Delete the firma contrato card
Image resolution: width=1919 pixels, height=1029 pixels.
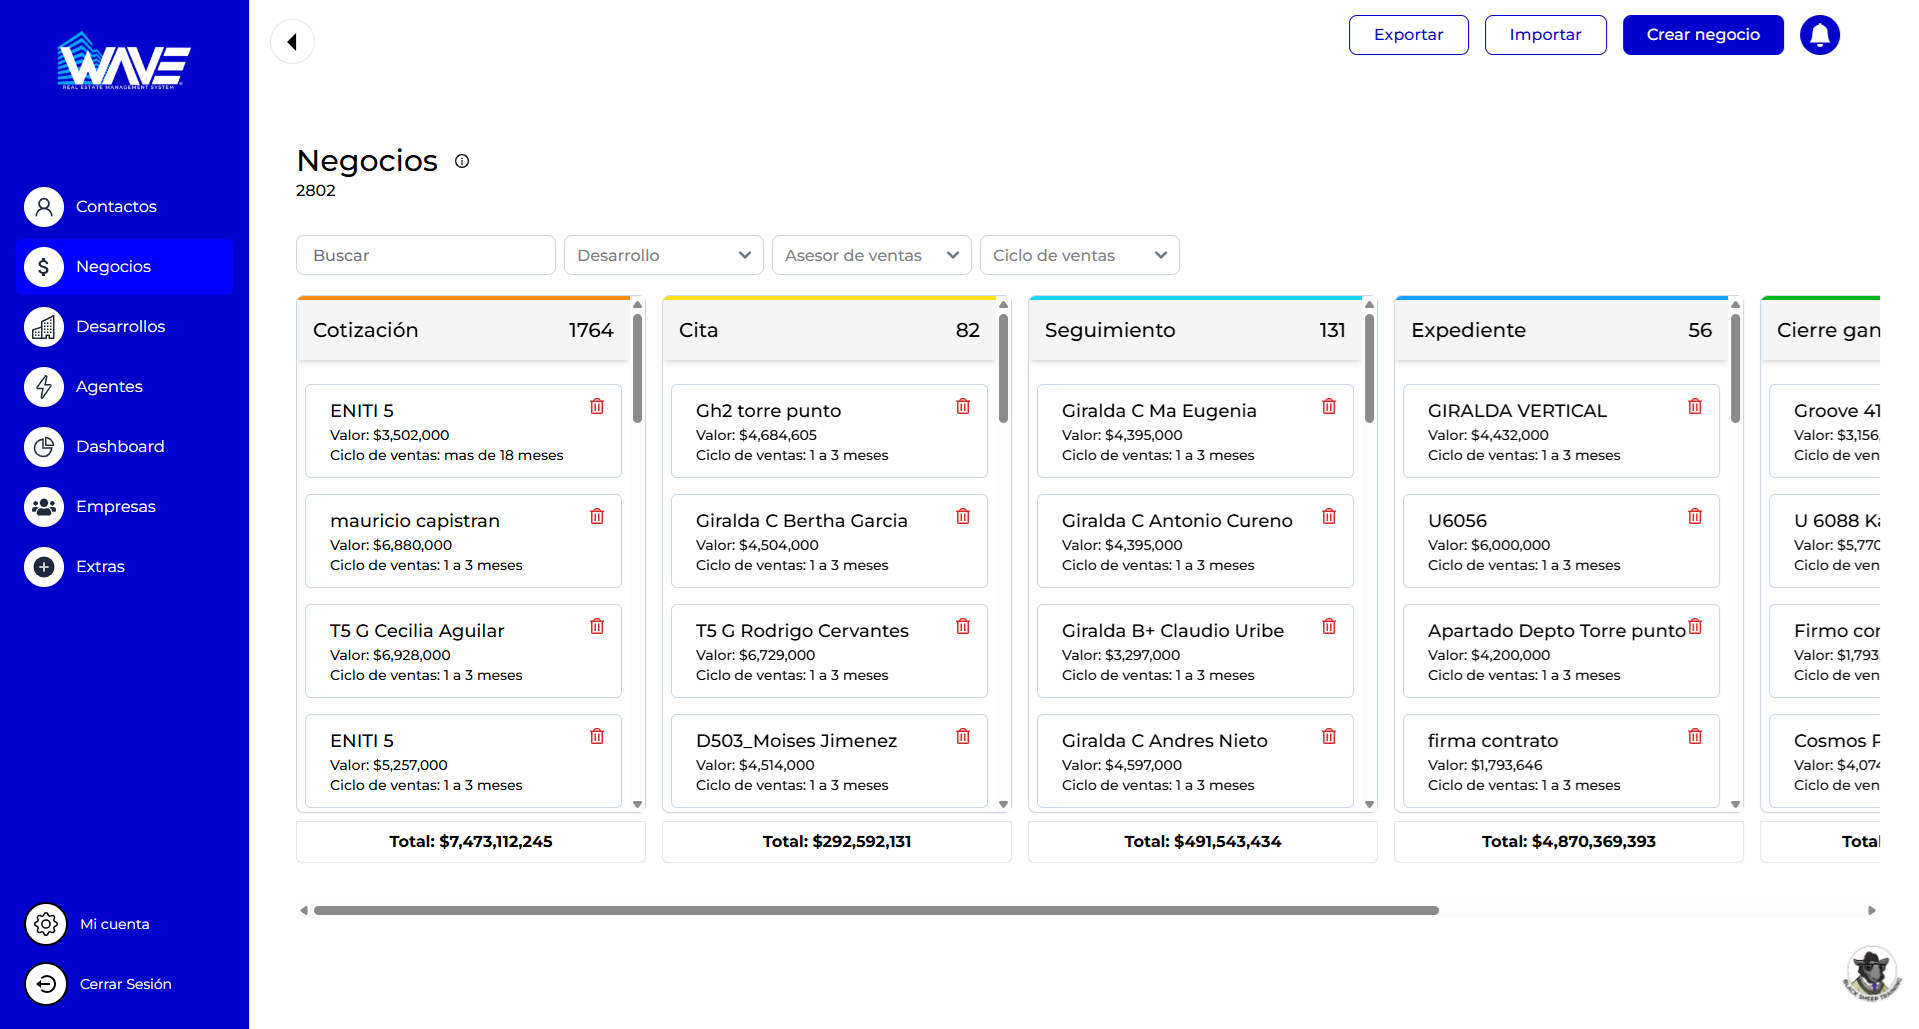tap(1695, 736)
